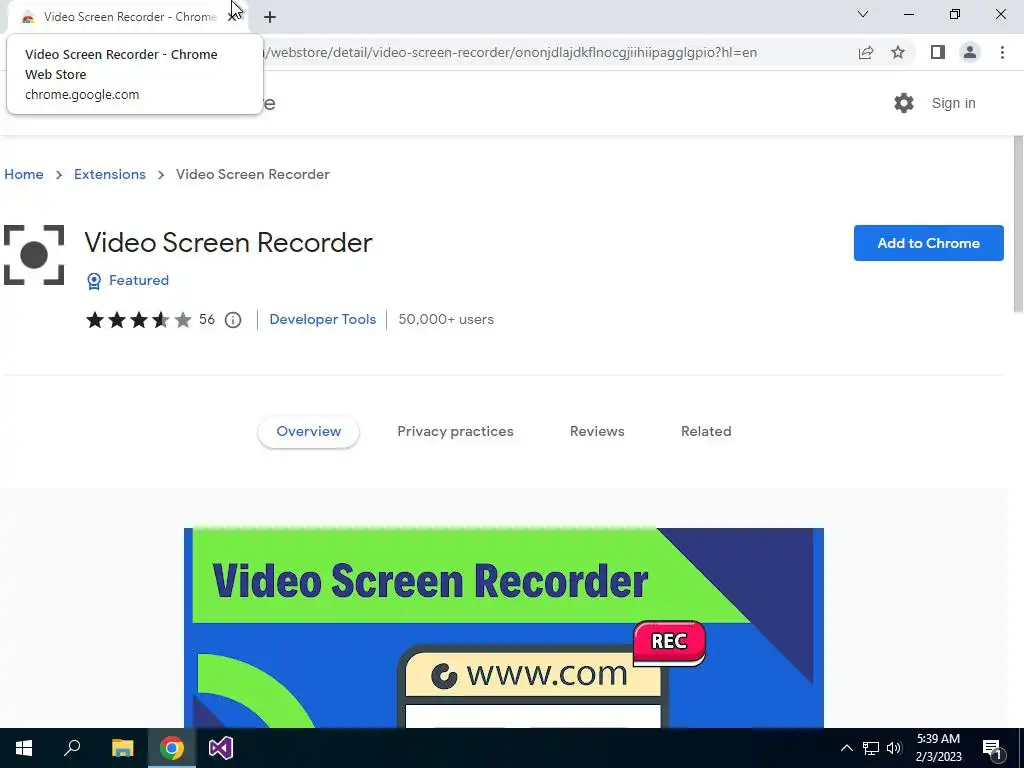Viewport: 1024px width, 768px height.
Task: Open the Chrome side panel icon
Action: [938, 52]
